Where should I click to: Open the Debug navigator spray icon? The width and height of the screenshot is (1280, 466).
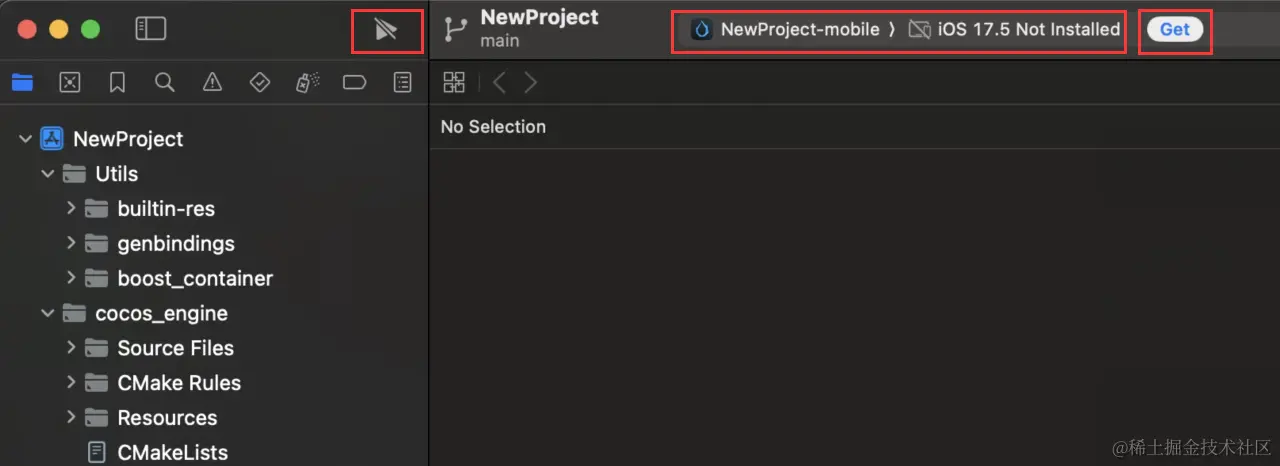tap(307, 83)
